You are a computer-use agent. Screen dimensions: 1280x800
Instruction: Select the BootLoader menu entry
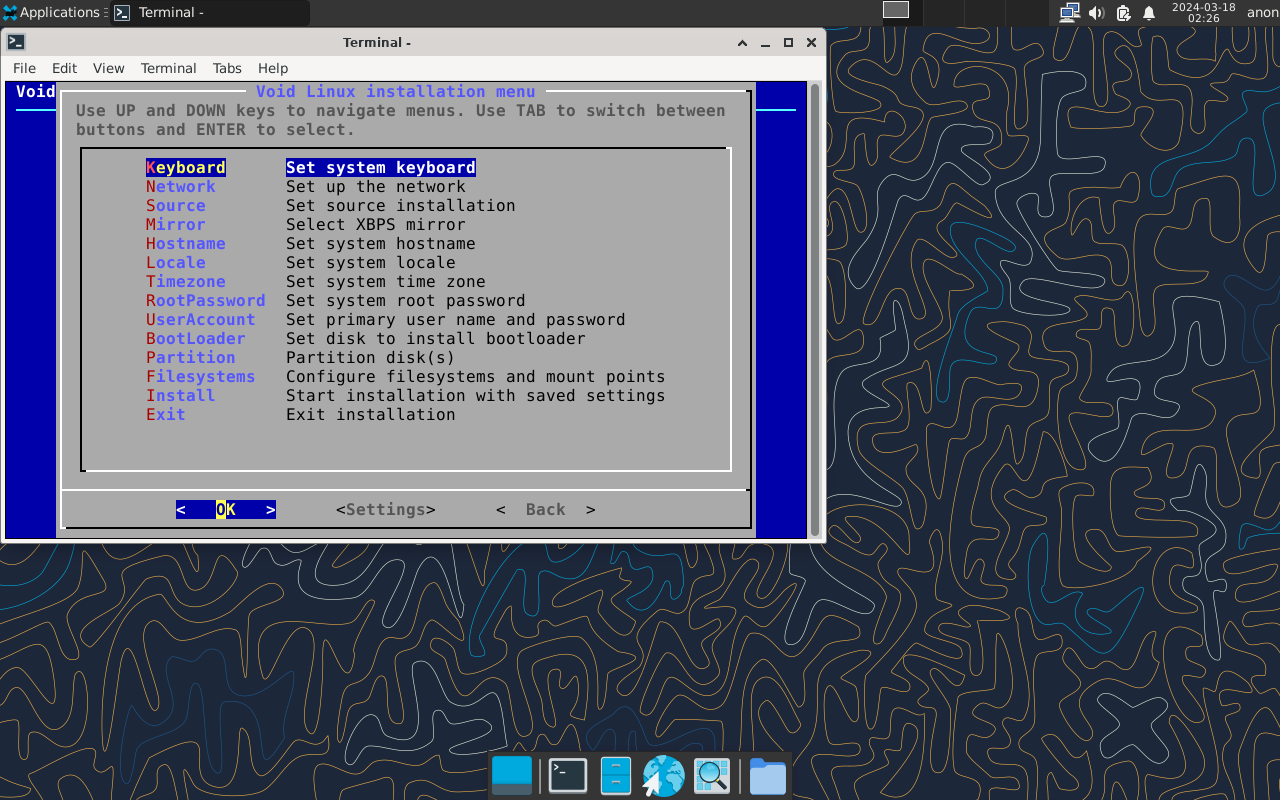click(x=196, y=338)
